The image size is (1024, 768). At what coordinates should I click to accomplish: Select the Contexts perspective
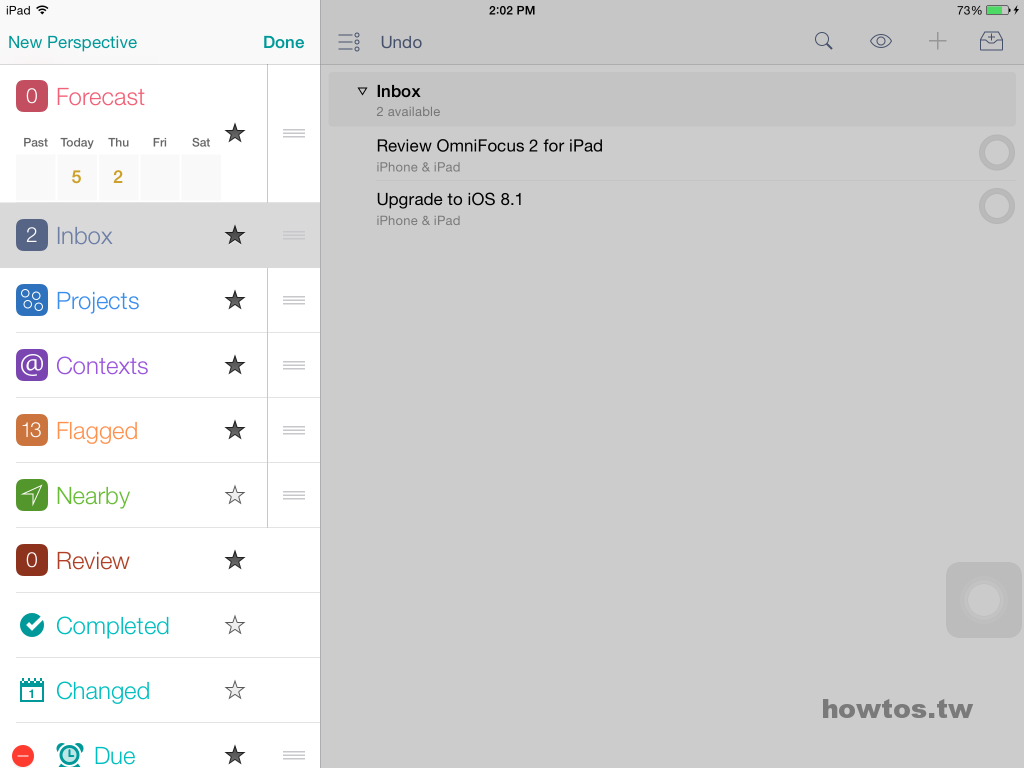coord(102,366)
